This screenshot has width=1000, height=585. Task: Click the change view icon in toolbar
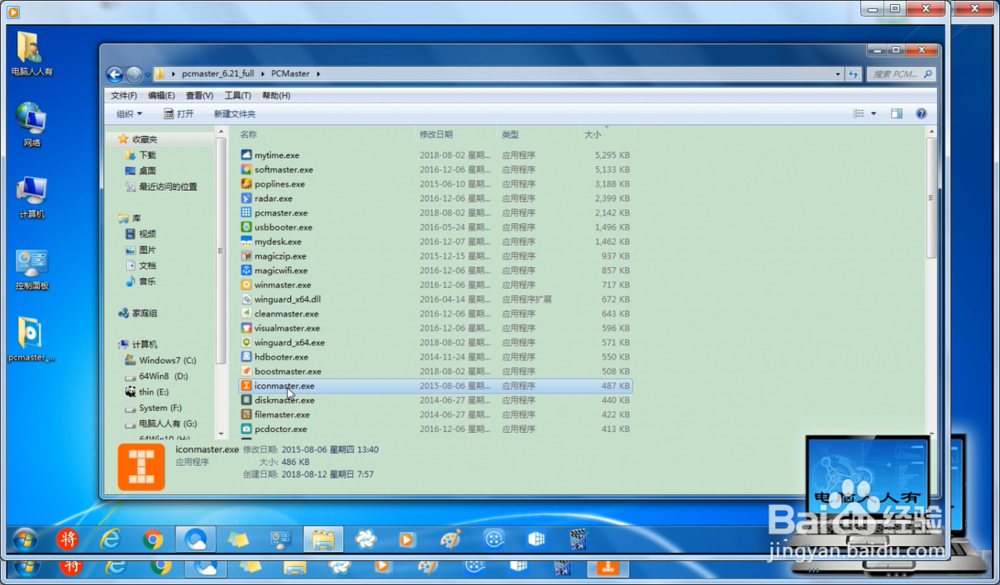(x=859, y=114)
